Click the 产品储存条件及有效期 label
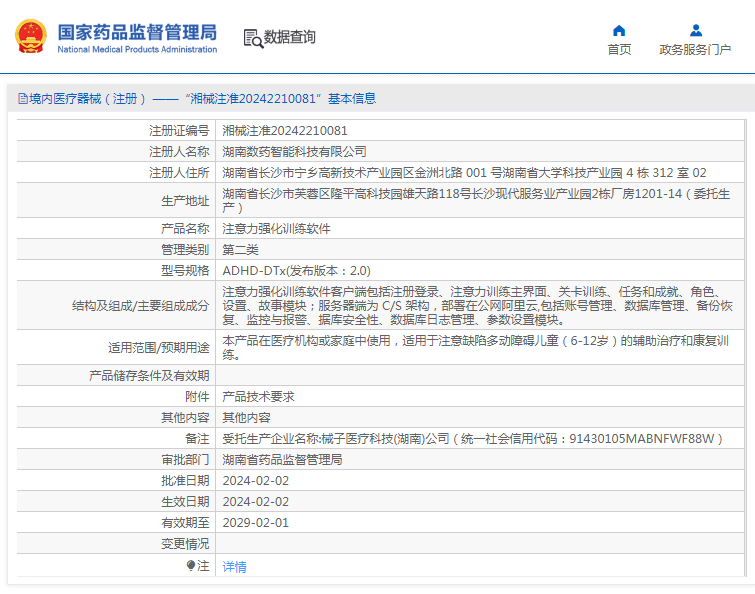Image resolution: width=755 pixels, height=594 pixels. (x=149, y=375)
